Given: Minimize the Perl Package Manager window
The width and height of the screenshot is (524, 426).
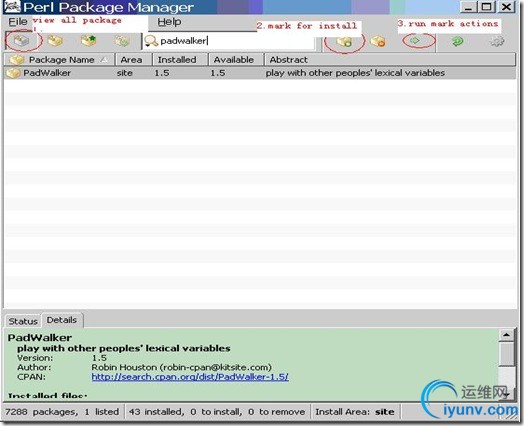Looking at the screenshot, I should [468, 7].
